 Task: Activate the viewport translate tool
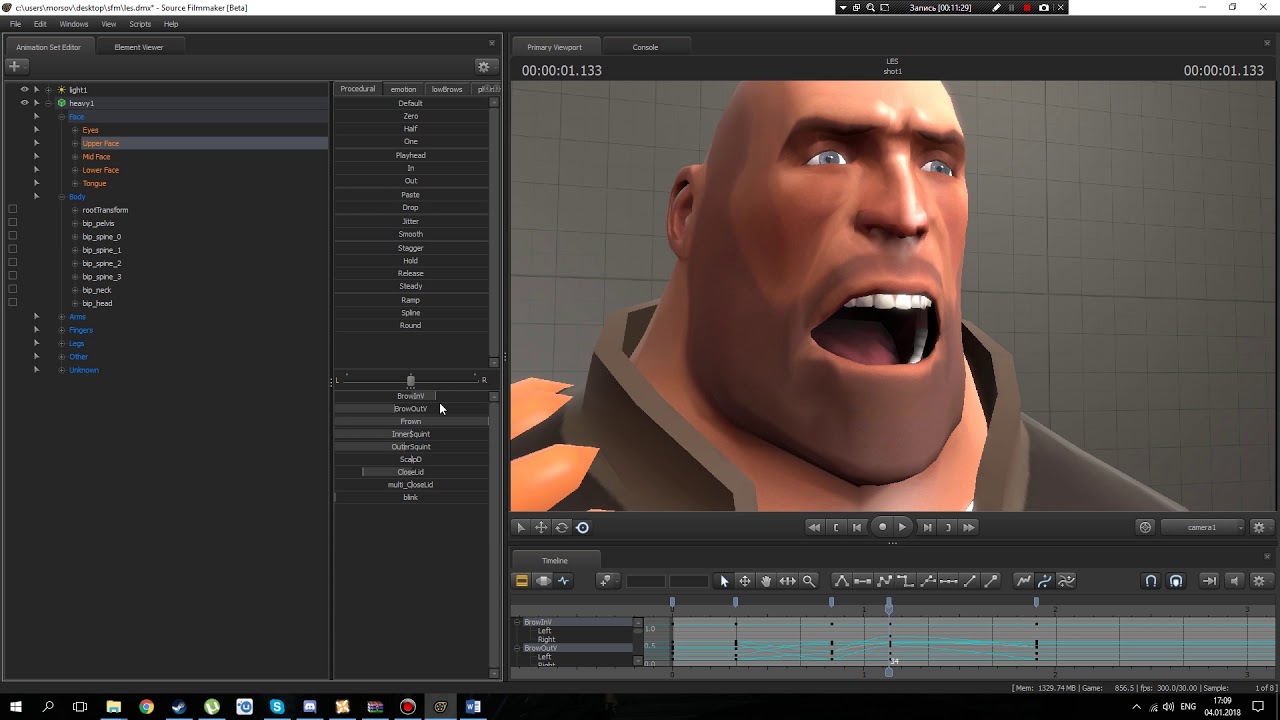click(541, 527)
